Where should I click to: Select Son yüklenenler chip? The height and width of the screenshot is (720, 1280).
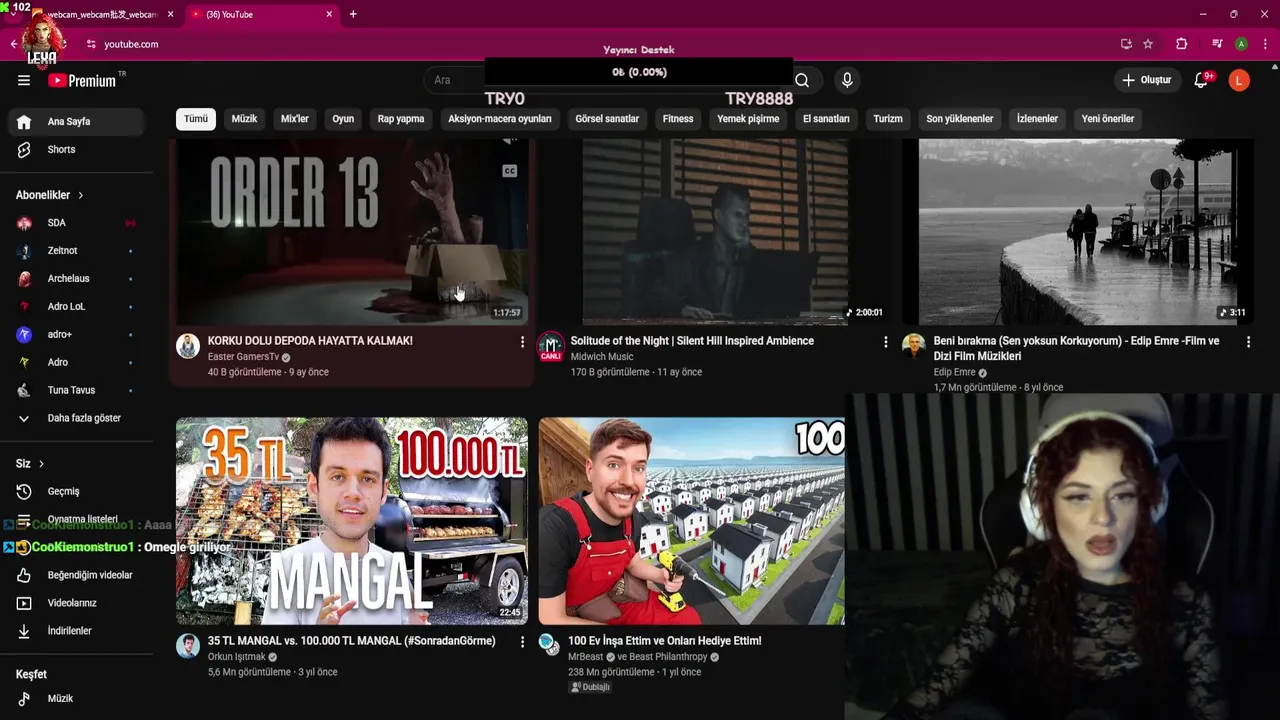960,119
